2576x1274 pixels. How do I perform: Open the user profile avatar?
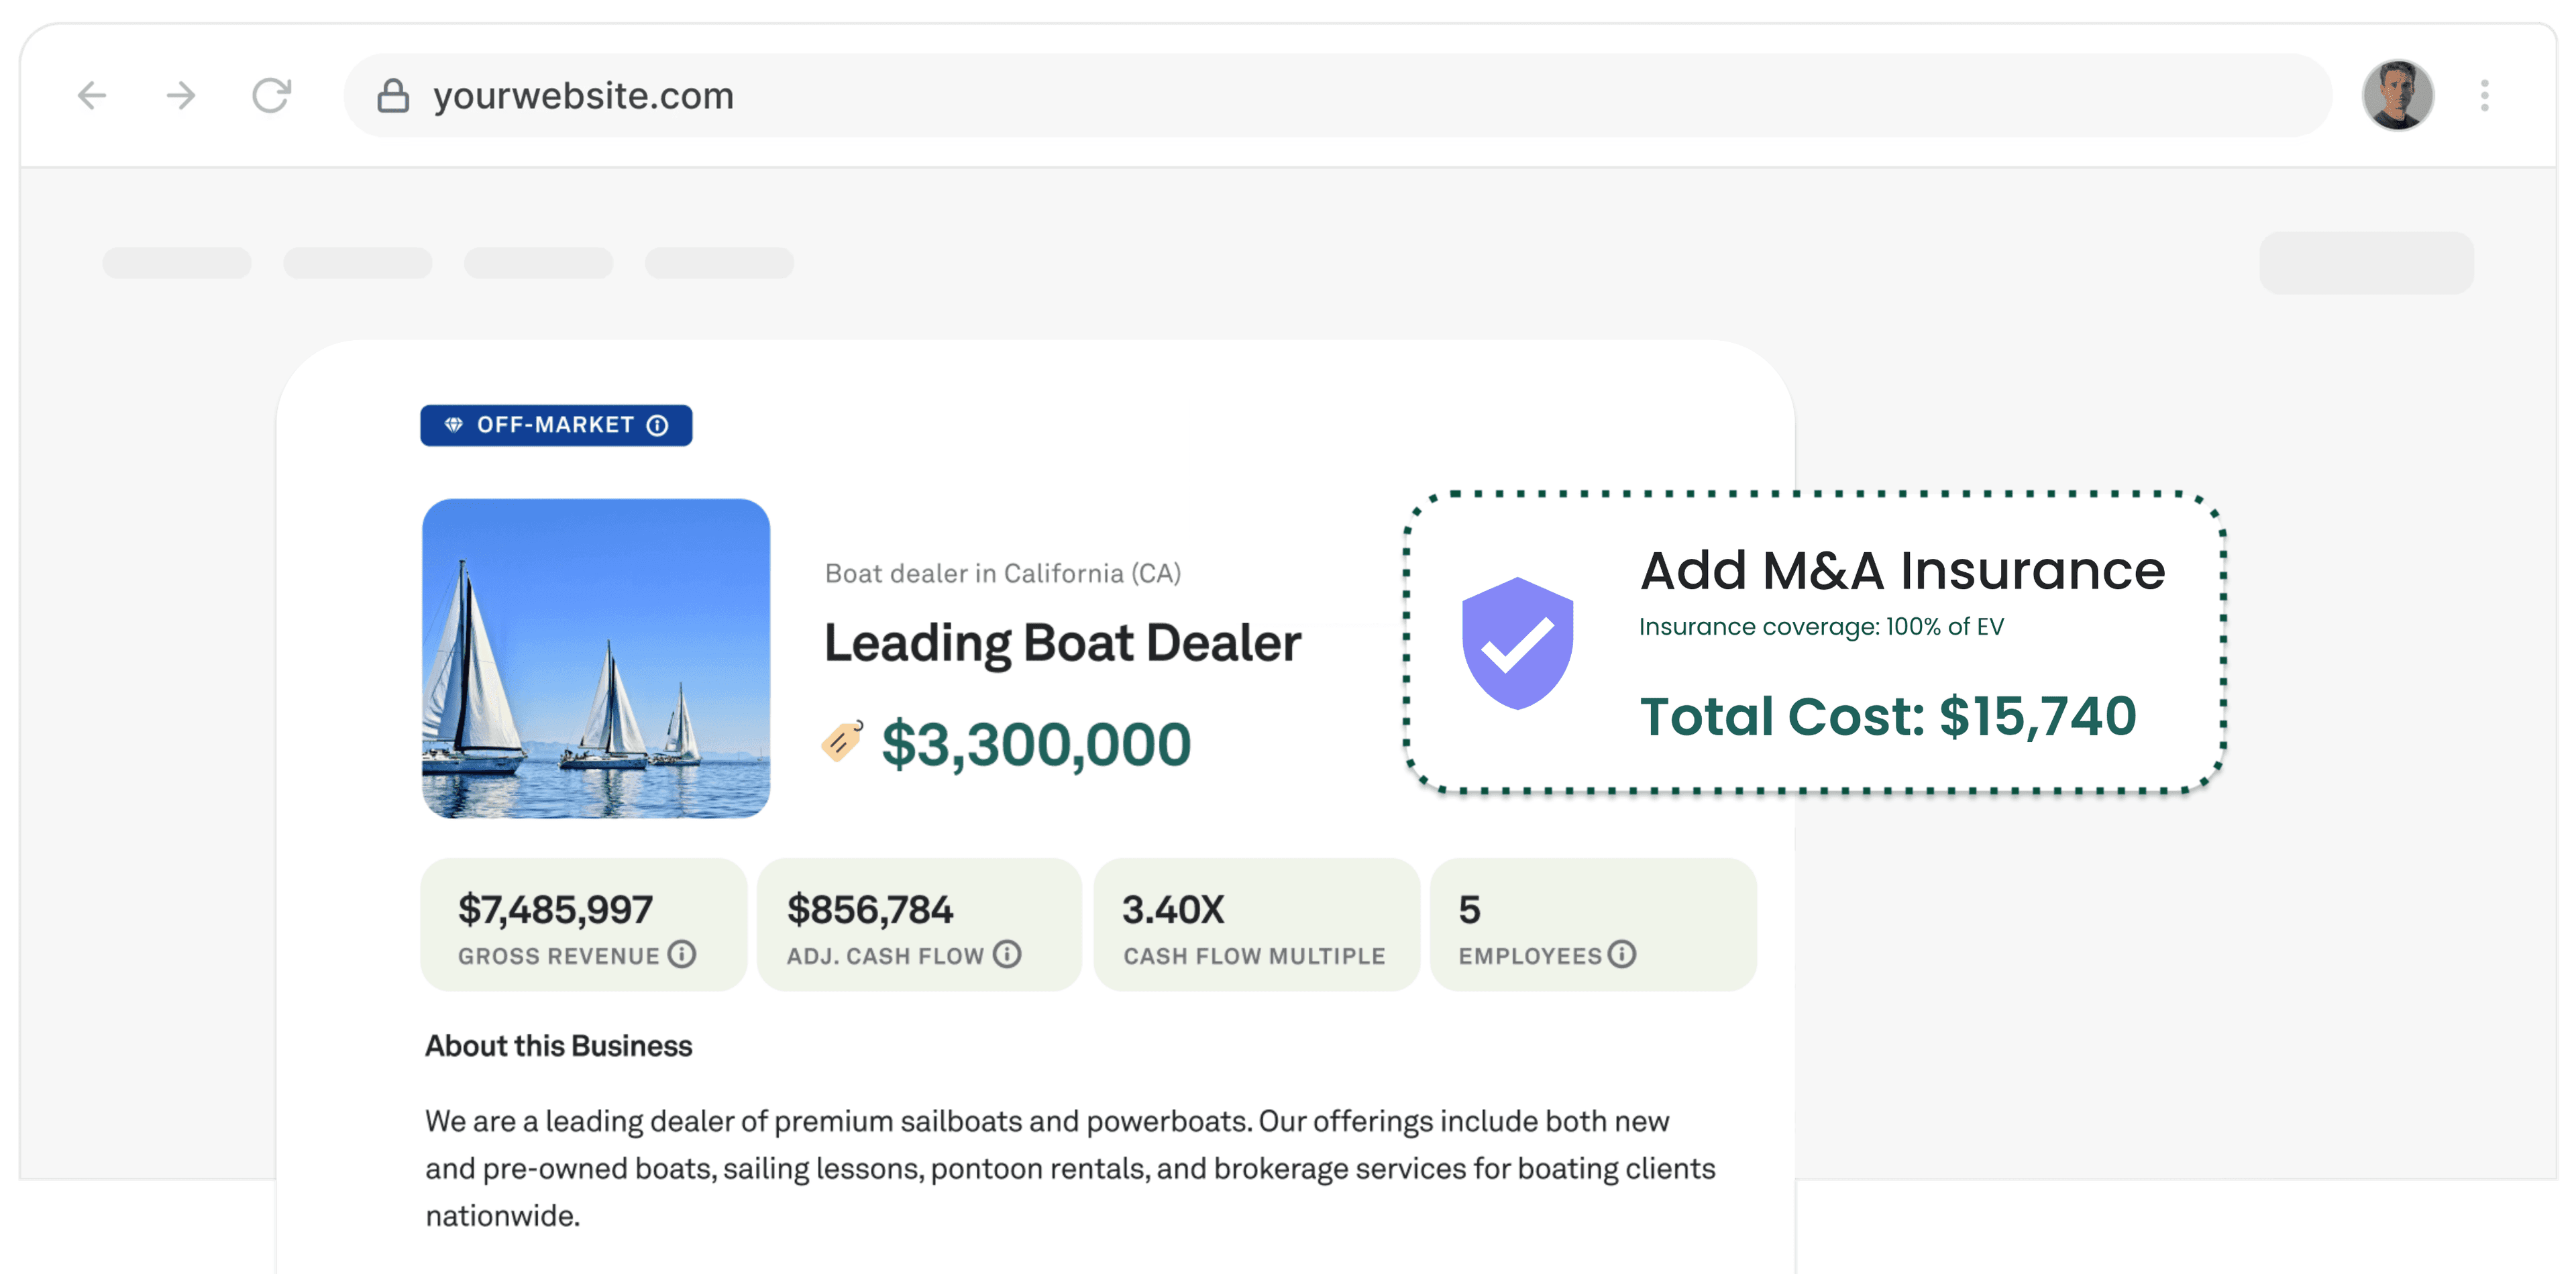[x=2397, y=96]
